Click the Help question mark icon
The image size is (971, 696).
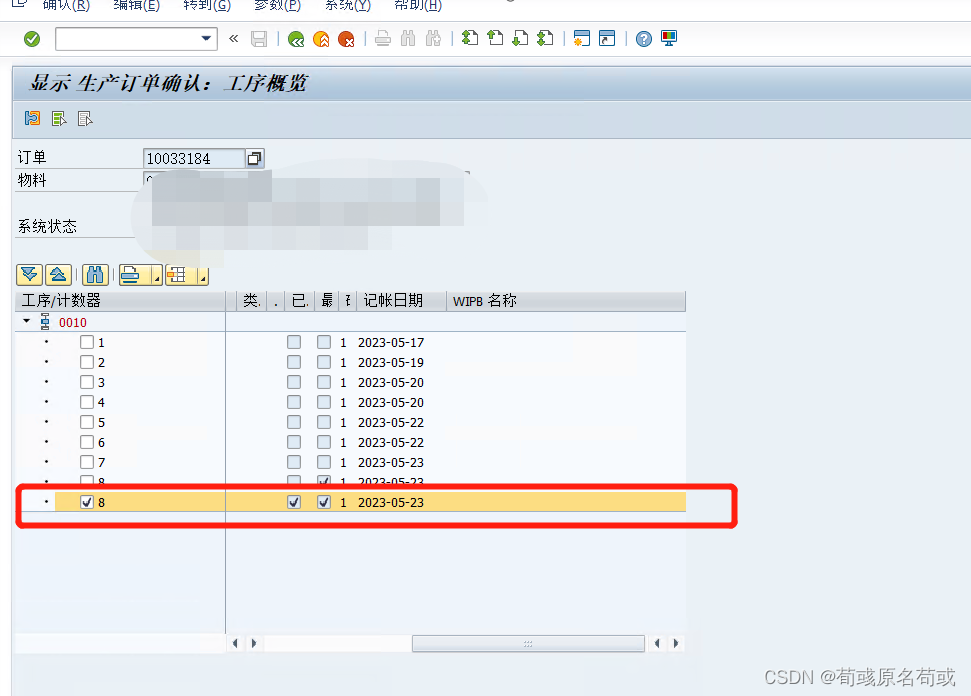click(x=643, y=38)
